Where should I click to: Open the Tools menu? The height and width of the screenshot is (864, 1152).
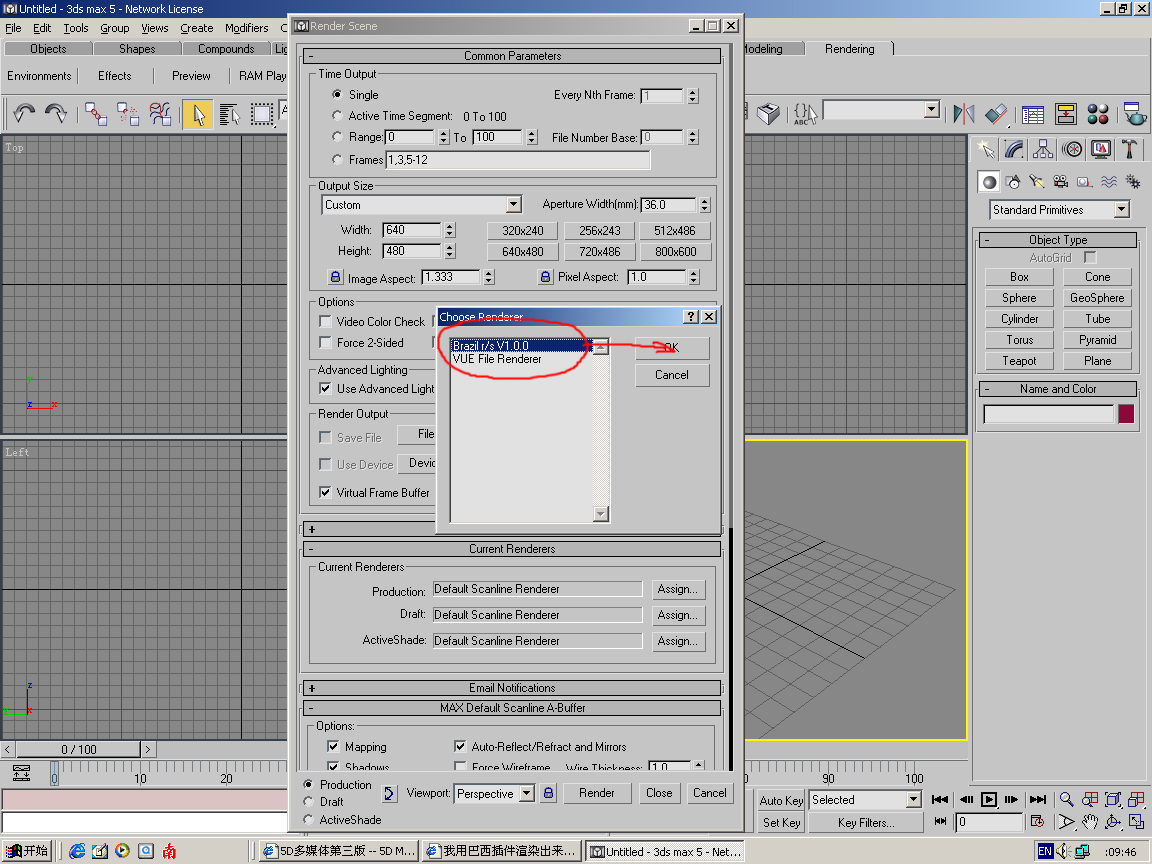point(76,28)
